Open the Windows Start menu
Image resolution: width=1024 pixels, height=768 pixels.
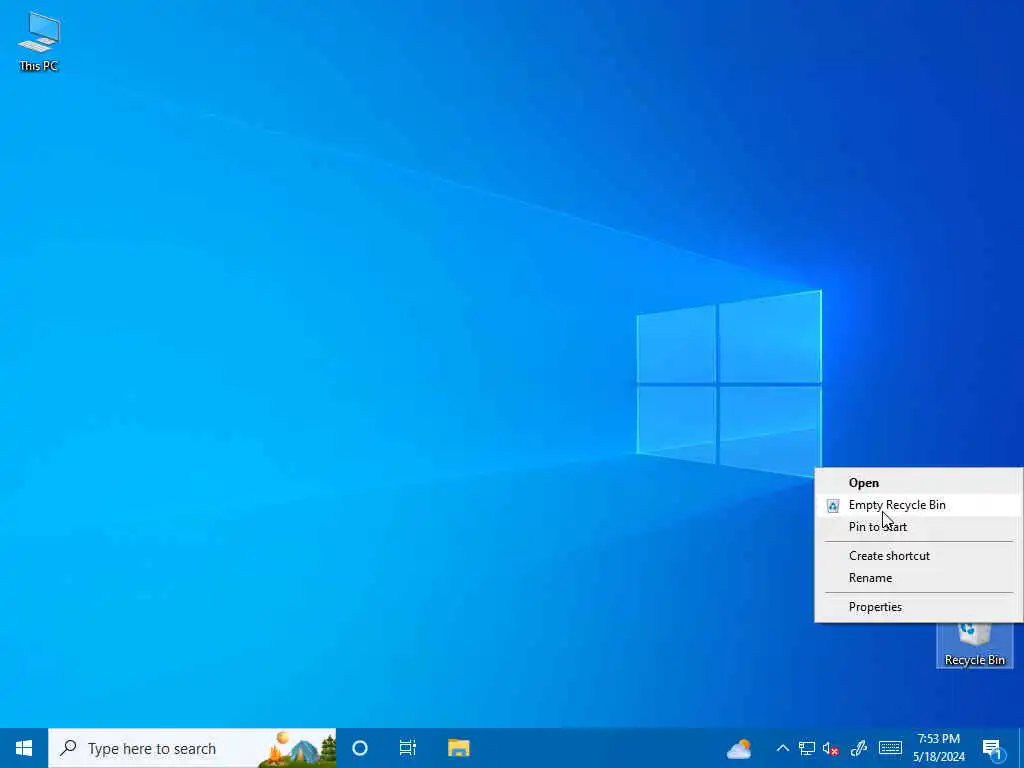[24, 748]
